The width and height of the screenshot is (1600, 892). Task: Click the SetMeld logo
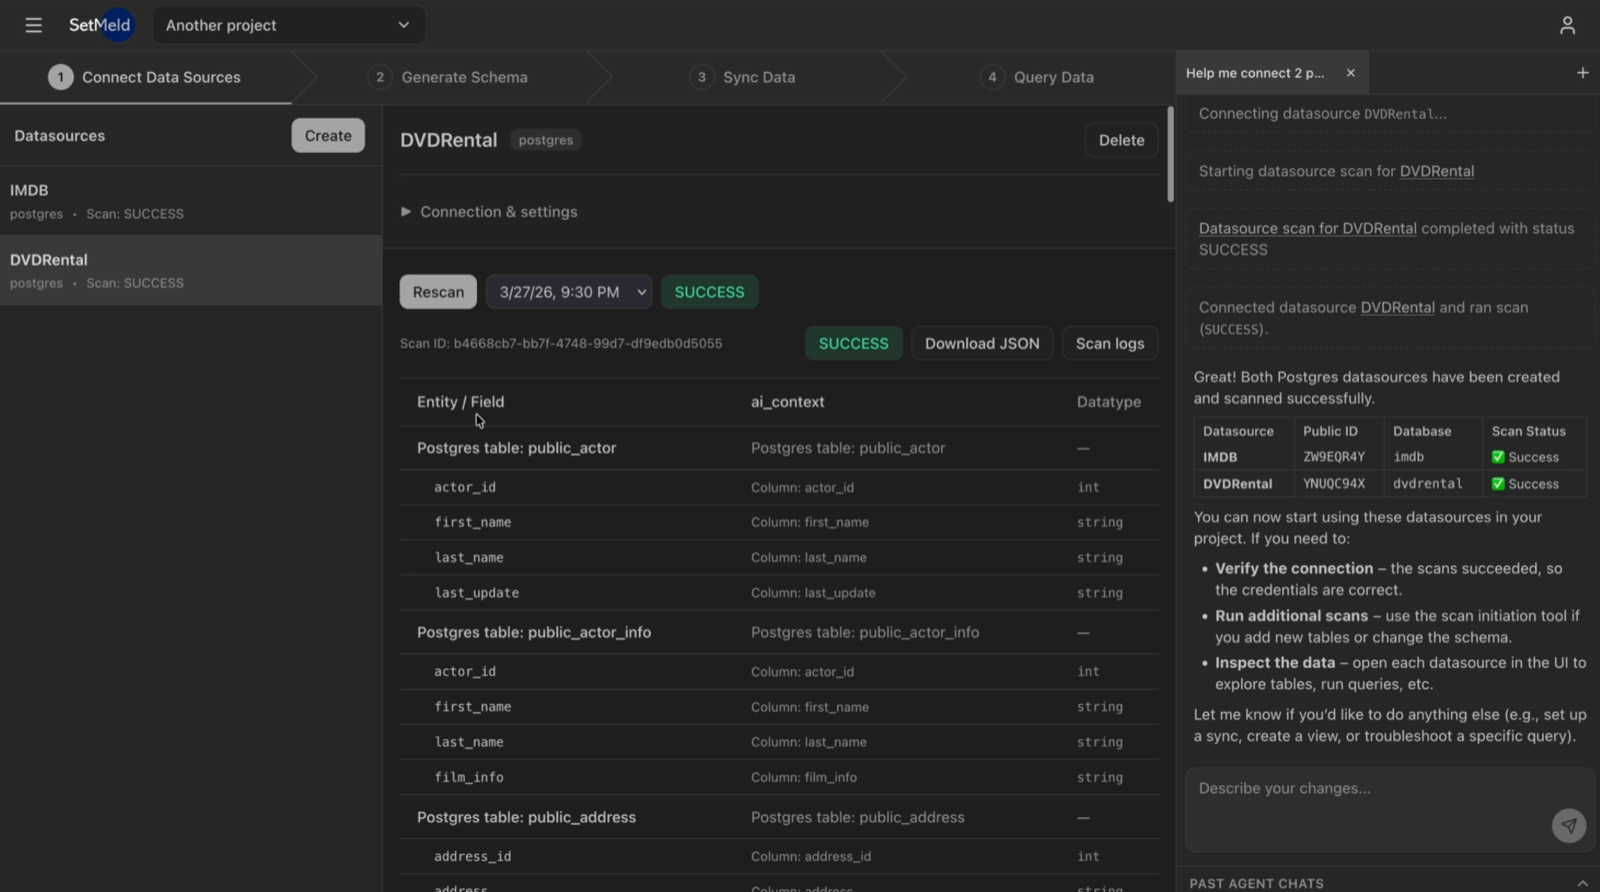tap(100, 25)
